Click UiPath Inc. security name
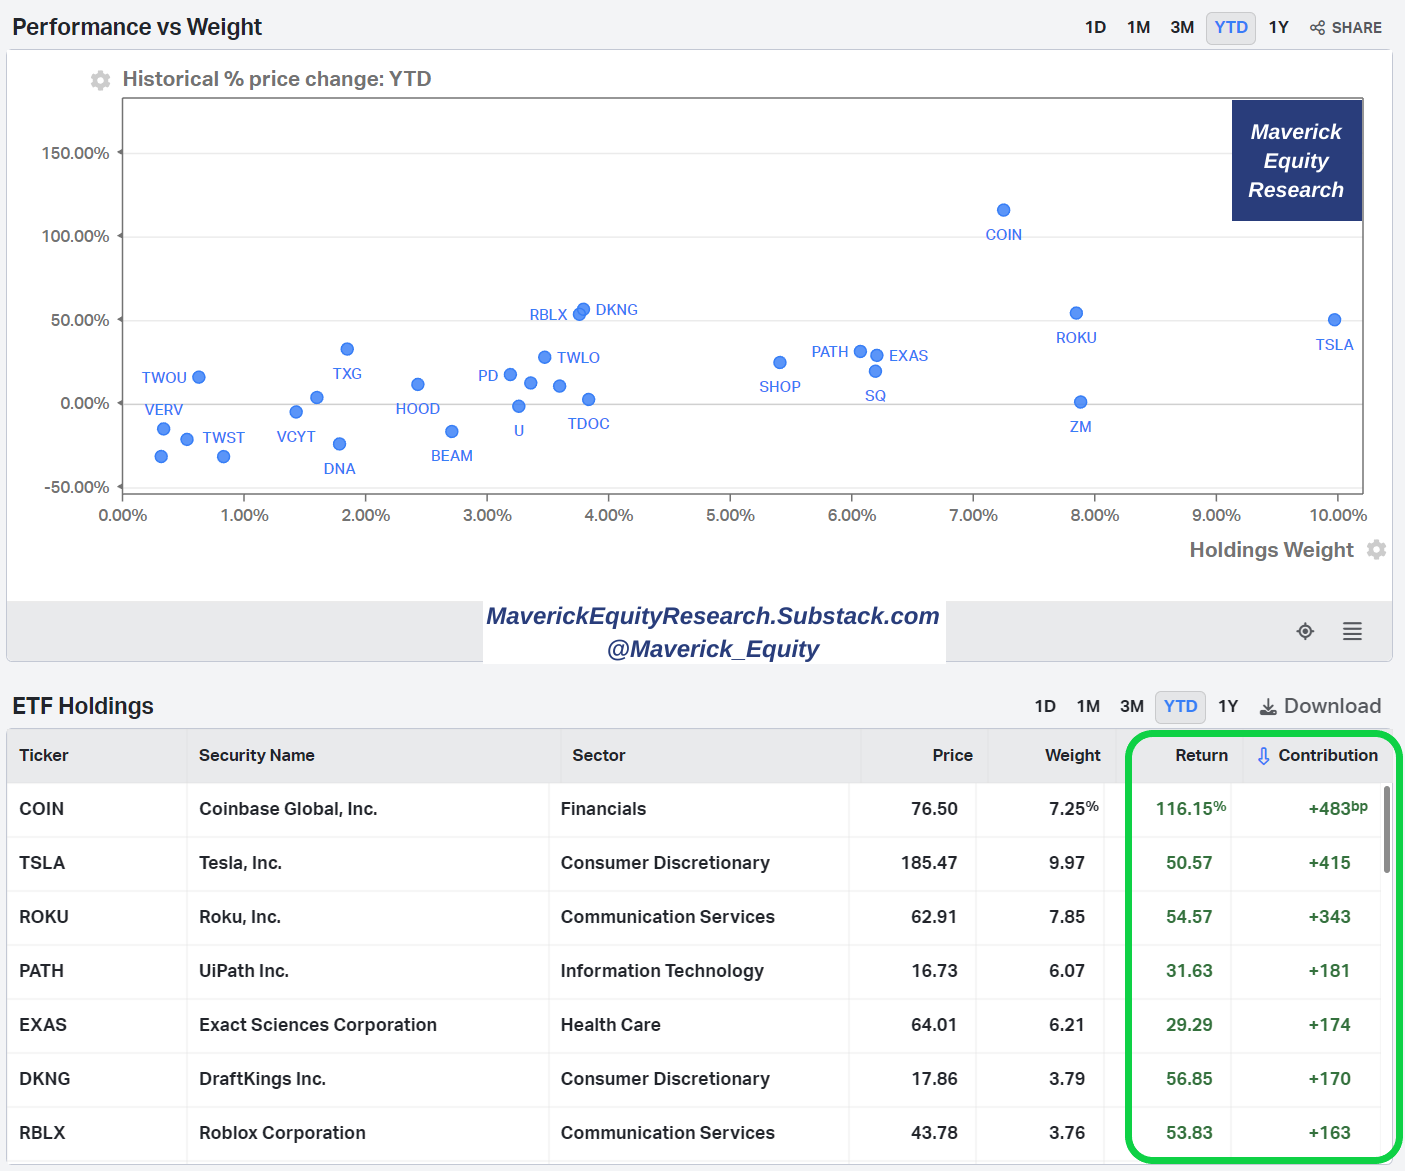Viewport: 1405px width, 1171px height. [244, 971]
